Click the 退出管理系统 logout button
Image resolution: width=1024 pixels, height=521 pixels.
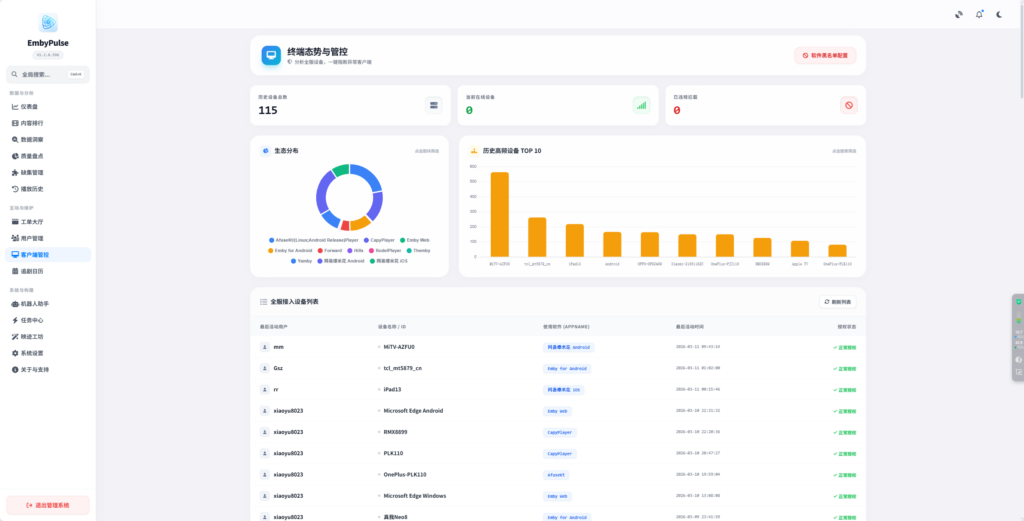point(48,505)
